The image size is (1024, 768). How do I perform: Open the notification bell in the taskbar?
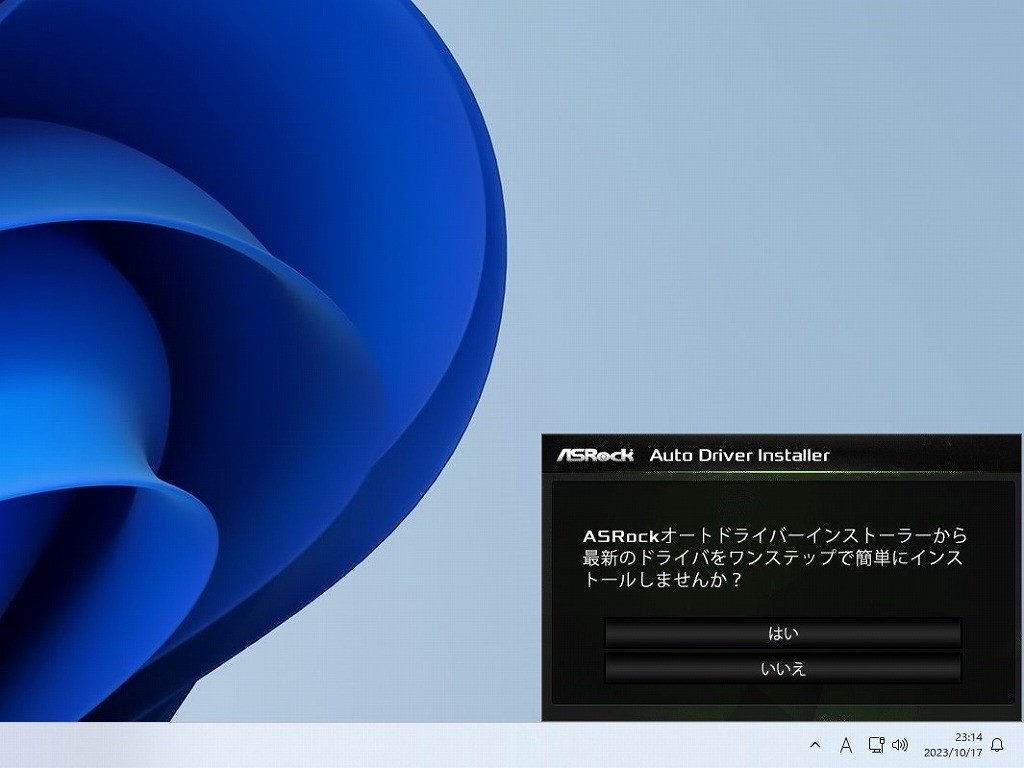pyautogui.click(x=996, y=745)
